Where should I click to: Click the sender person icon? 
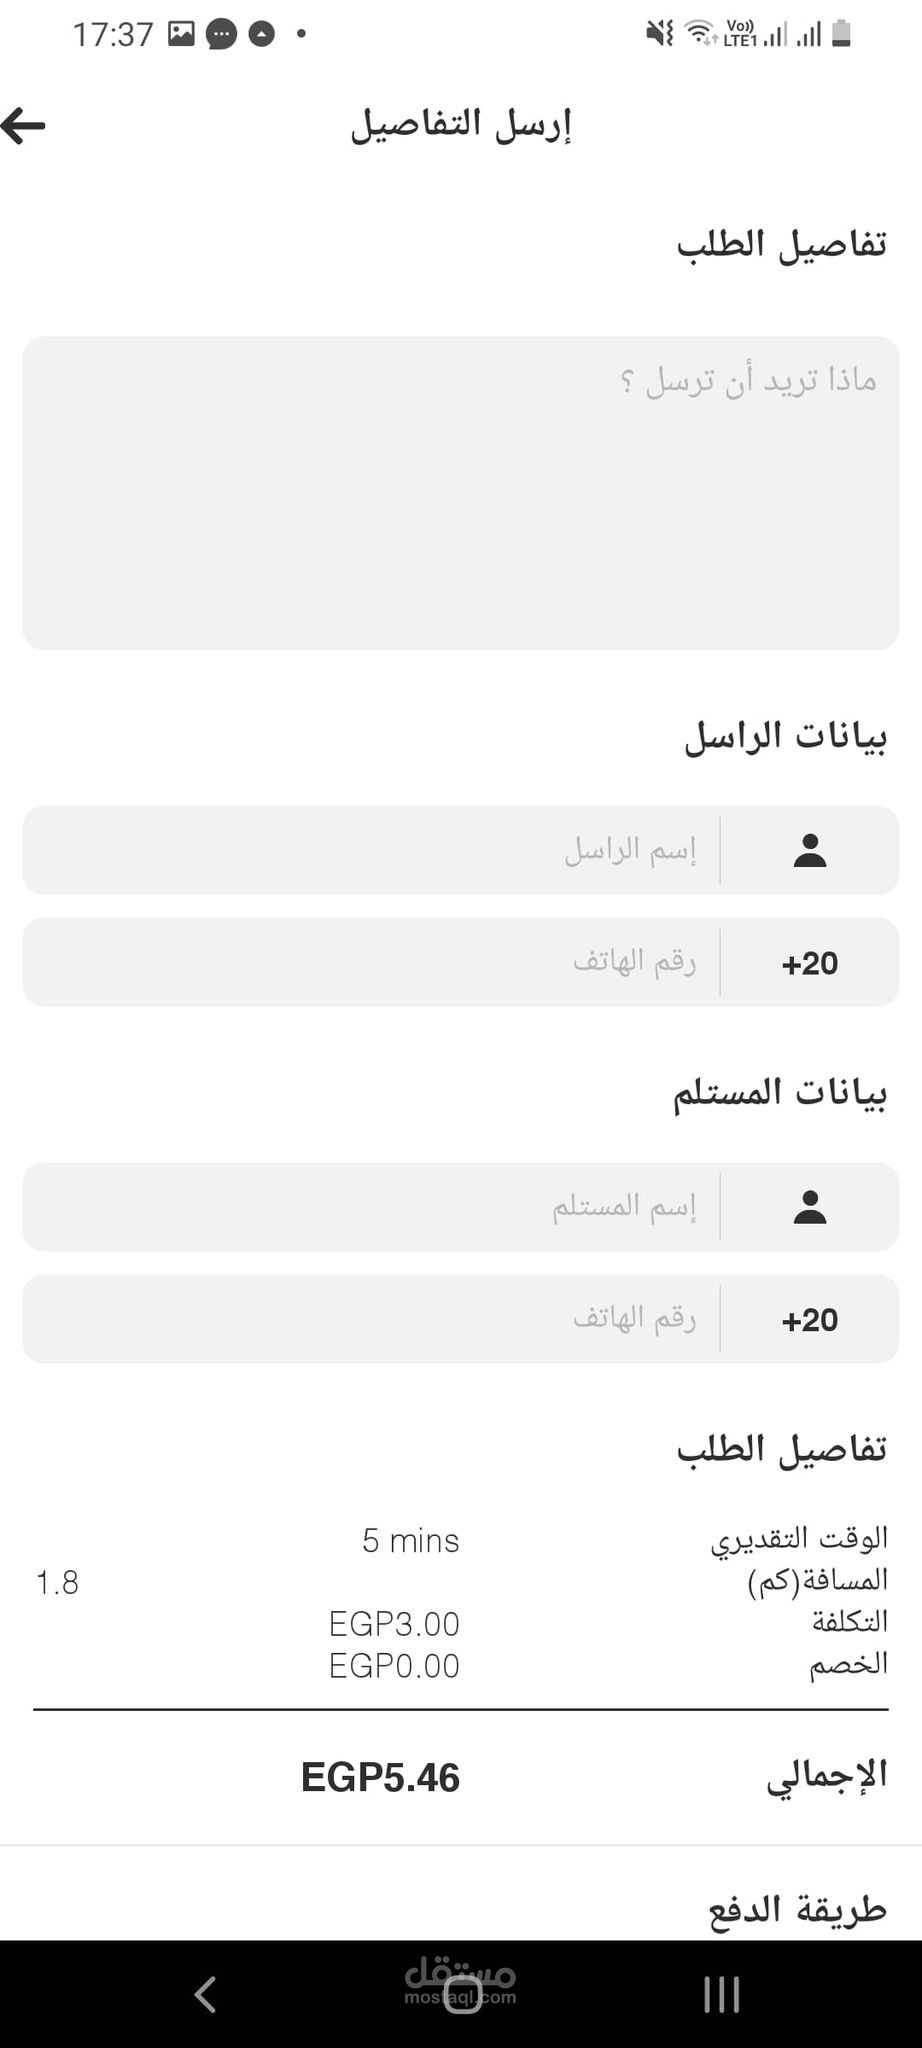pos(809,851)
